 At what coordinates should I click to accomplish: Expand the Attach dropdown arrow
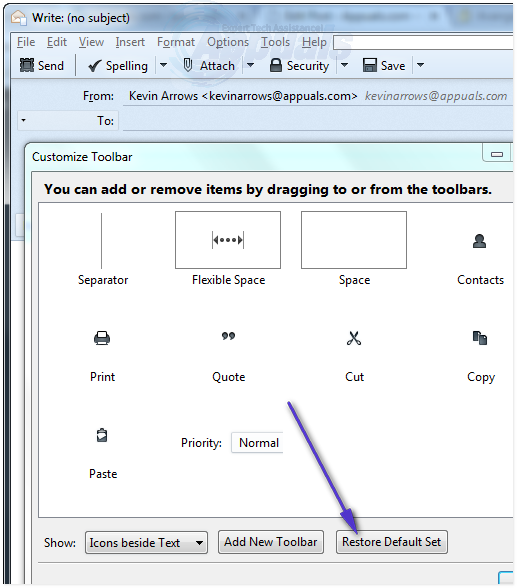250,65
